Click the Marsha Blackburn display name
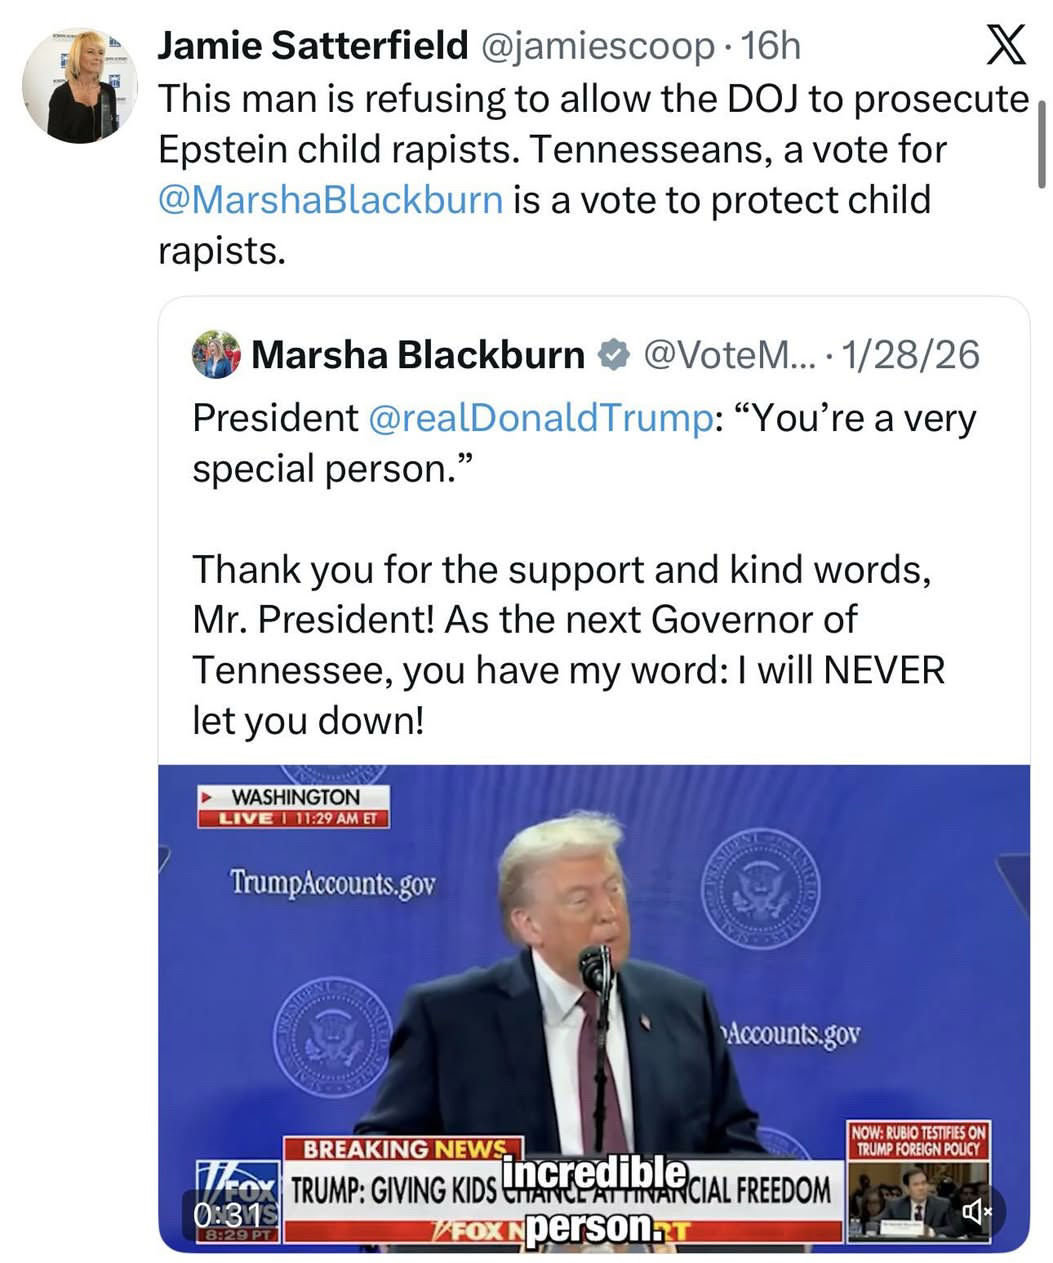Screen dimensions: 1053x1263 point(417,355)
